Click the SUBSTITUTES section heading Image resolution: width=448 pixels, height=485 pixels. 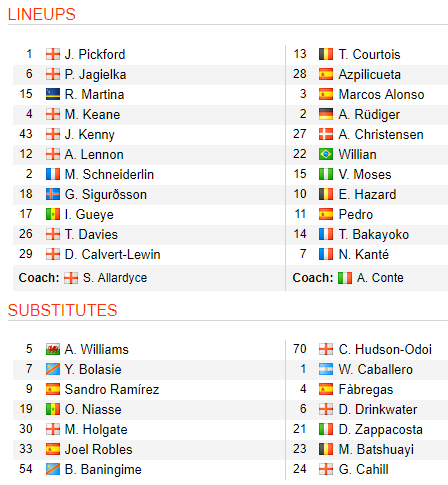click(63, 310)
